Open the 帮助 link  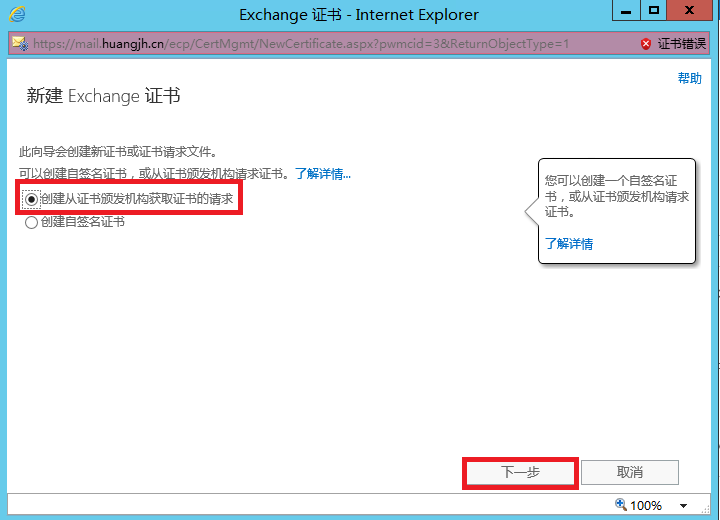click(x=690, y=78)
